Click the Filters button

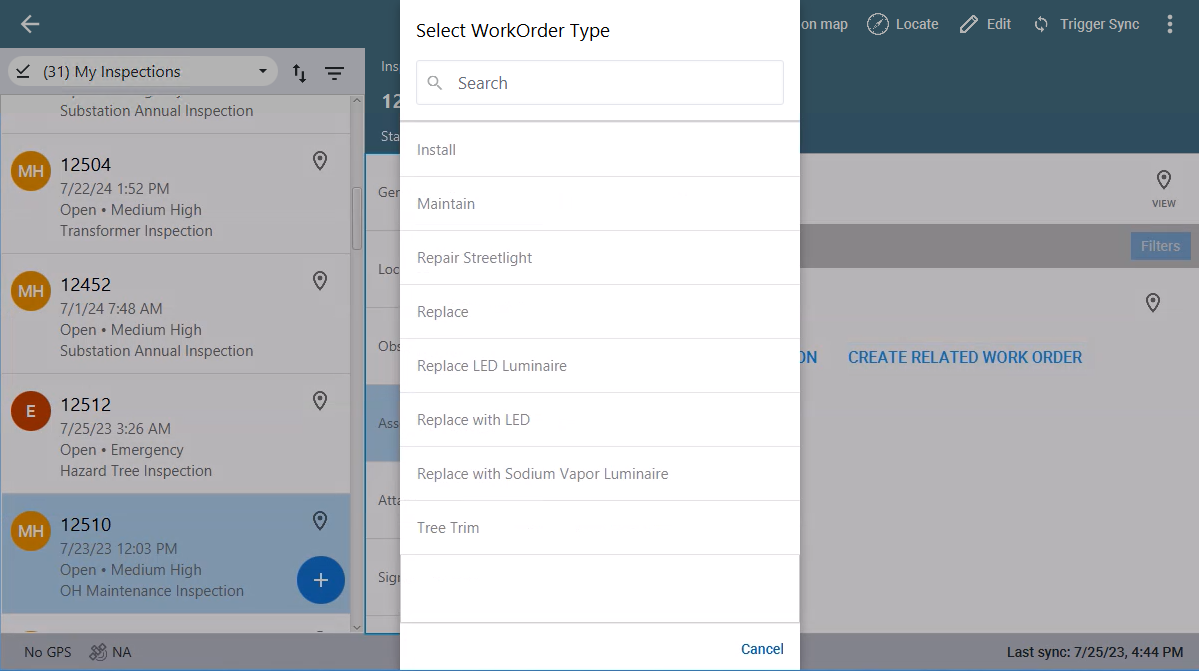coord(1160,246)
